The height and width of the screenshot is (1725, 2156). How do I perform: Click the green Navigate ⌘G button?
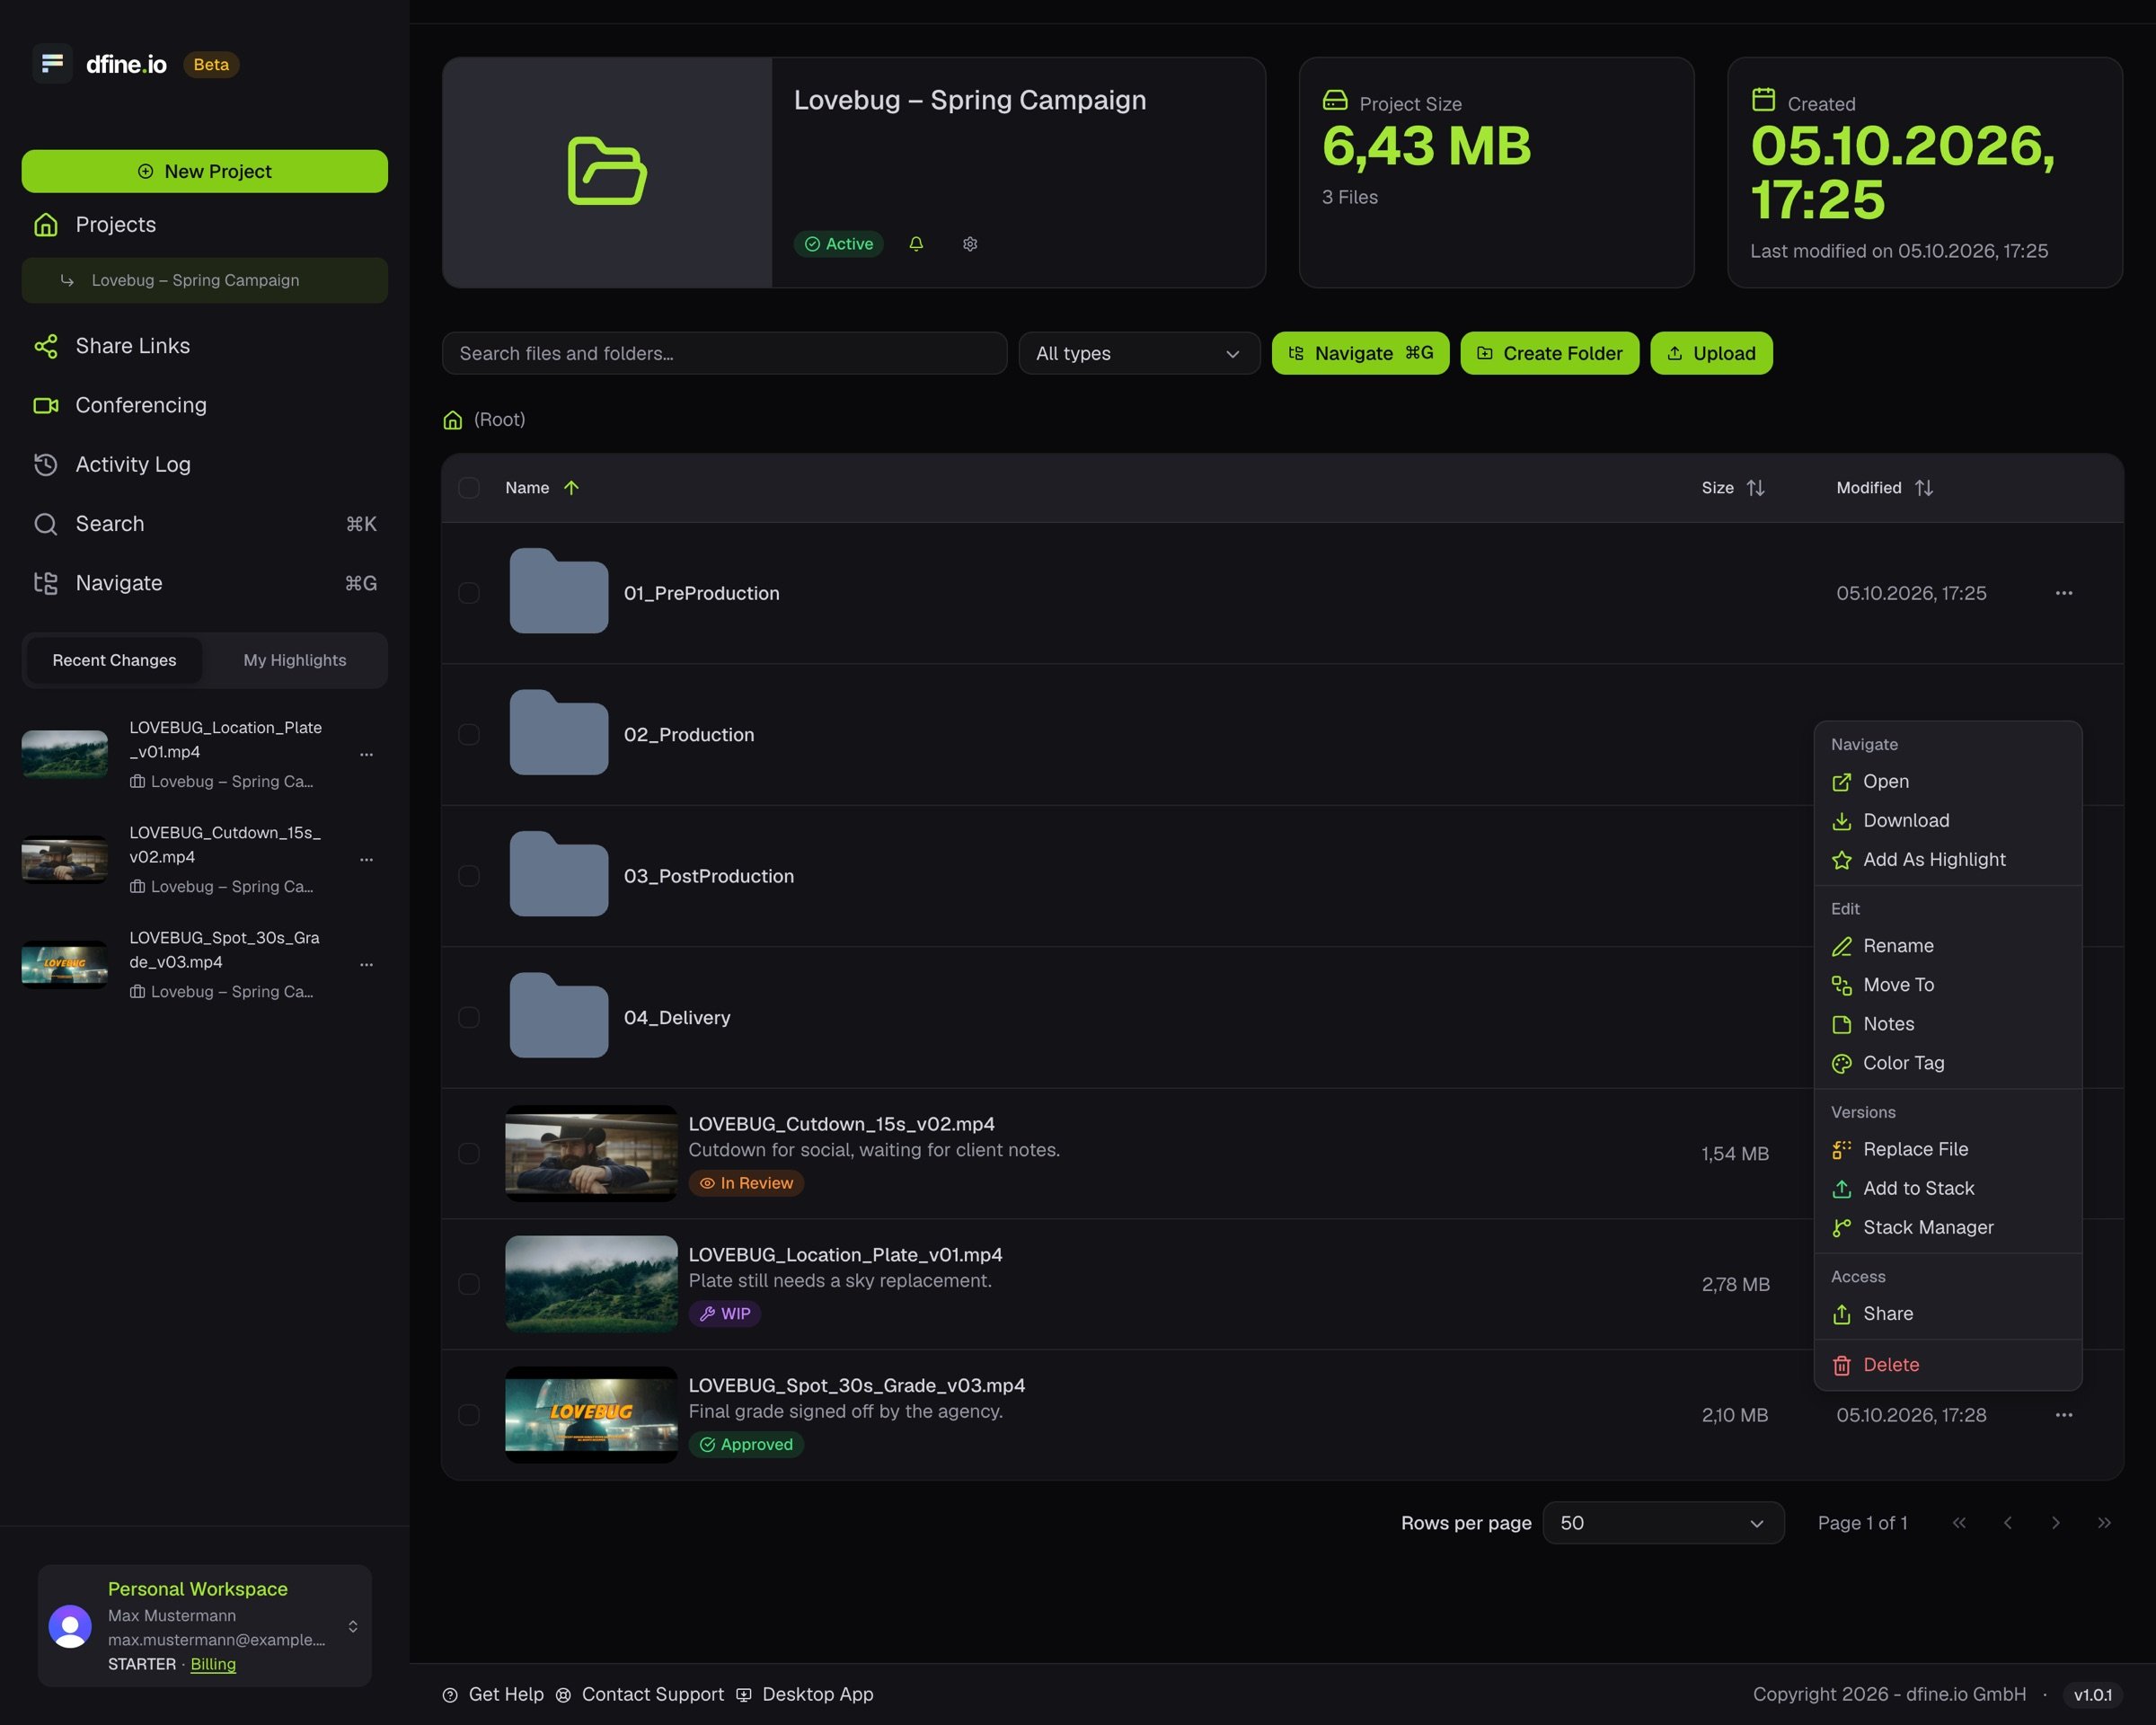(x=1360, y=353)
